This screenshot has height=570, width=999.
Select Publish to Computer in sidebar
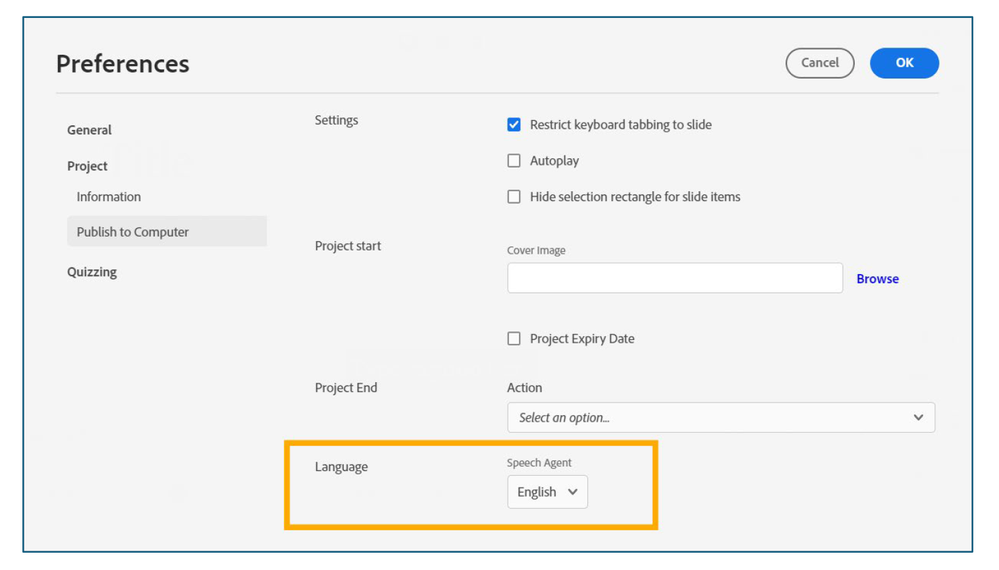pos(133,232)
